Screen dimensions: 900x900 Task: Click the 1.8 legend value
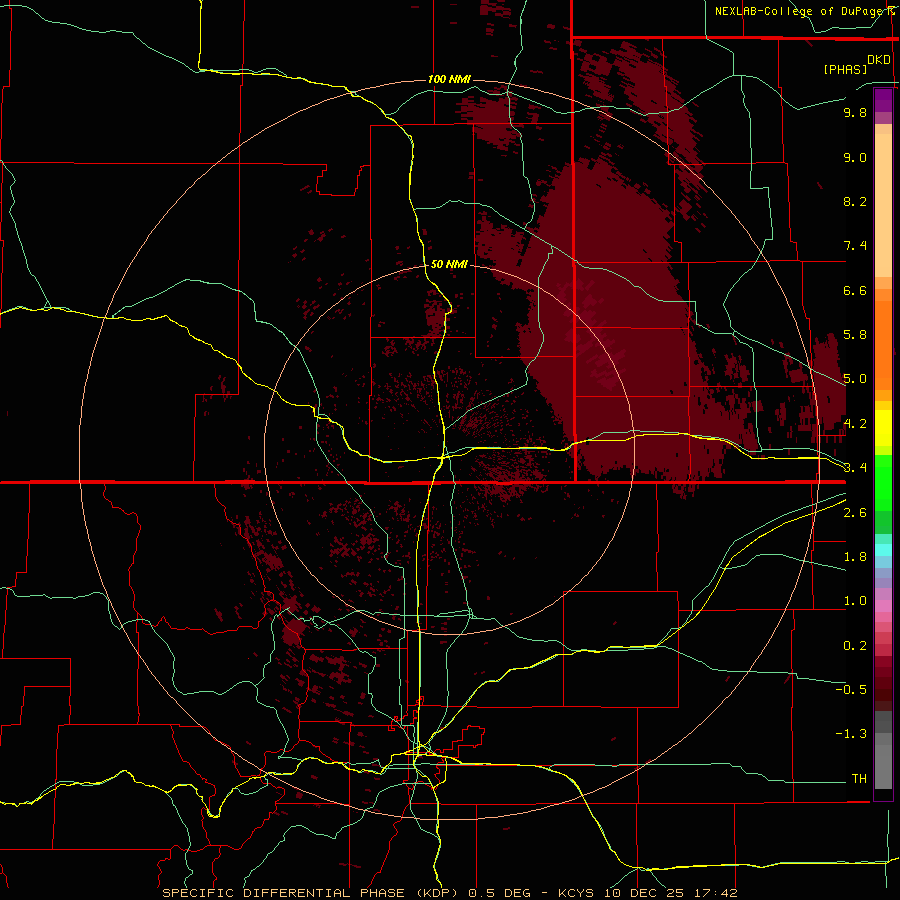[x=855, y=557]
